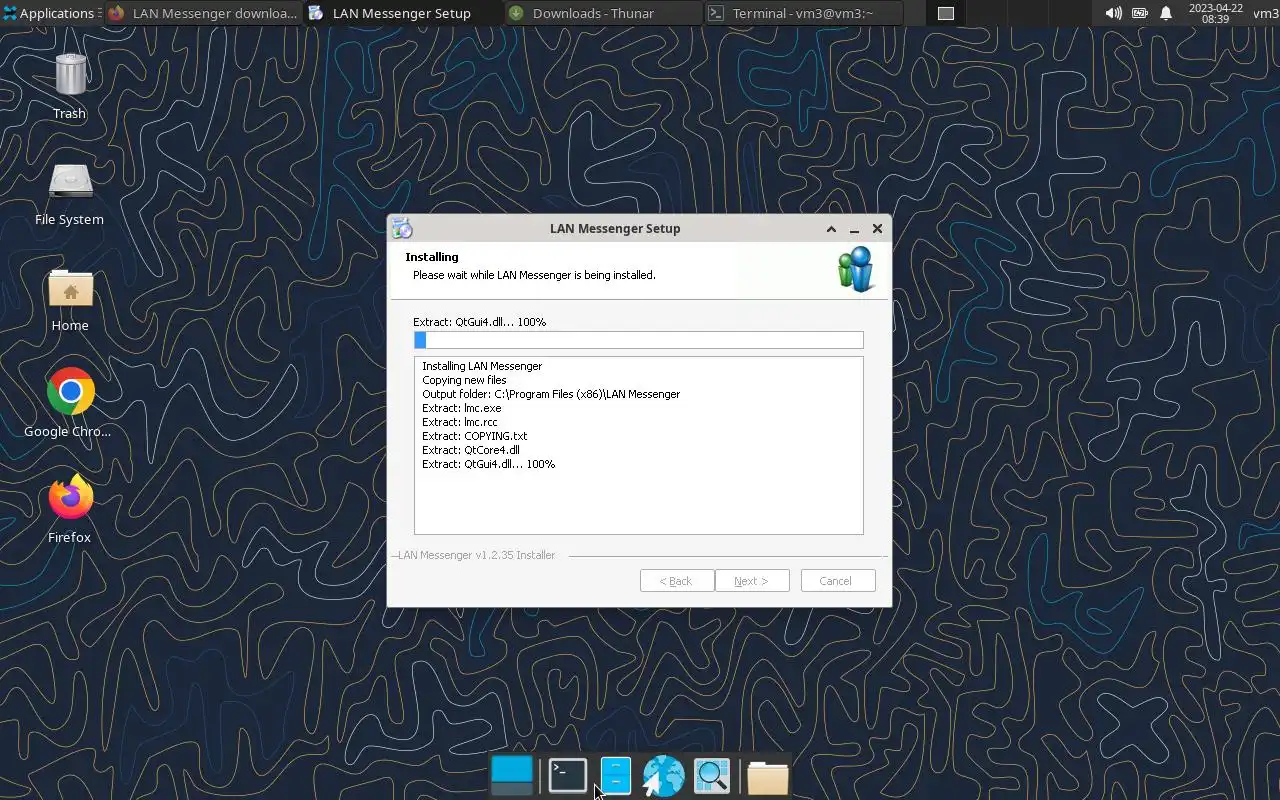This screenshot has height=800, width=1280.
Task: Click the 'Extract: COPYING.txt' log line
Action: click(x=475, y=436)
